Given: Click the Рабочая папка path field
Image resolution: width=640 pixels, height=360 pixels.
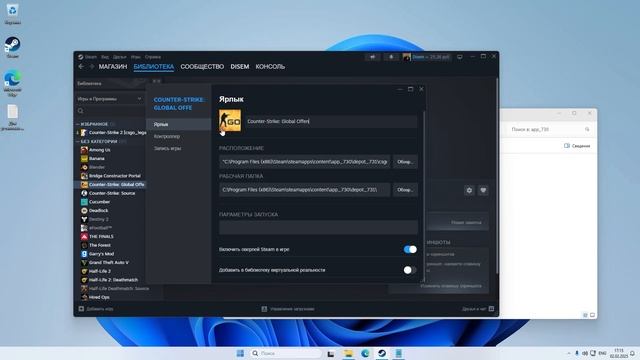Looking at the screenshot, I should click(x=304, y=190).
